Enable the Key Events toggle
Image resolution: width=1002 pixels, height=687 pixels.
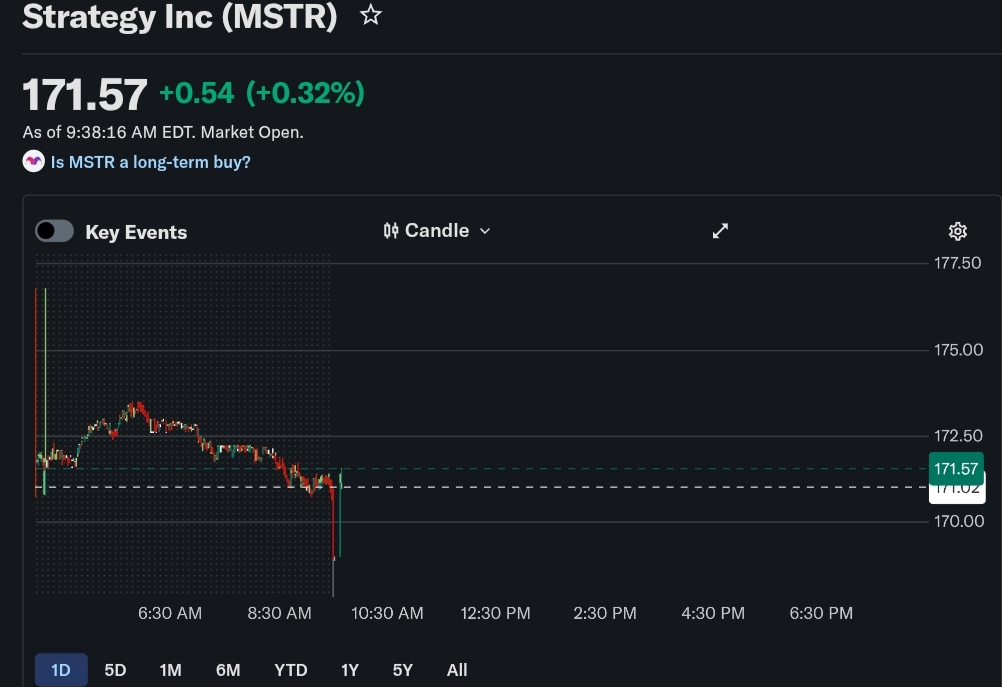point(54,230)
